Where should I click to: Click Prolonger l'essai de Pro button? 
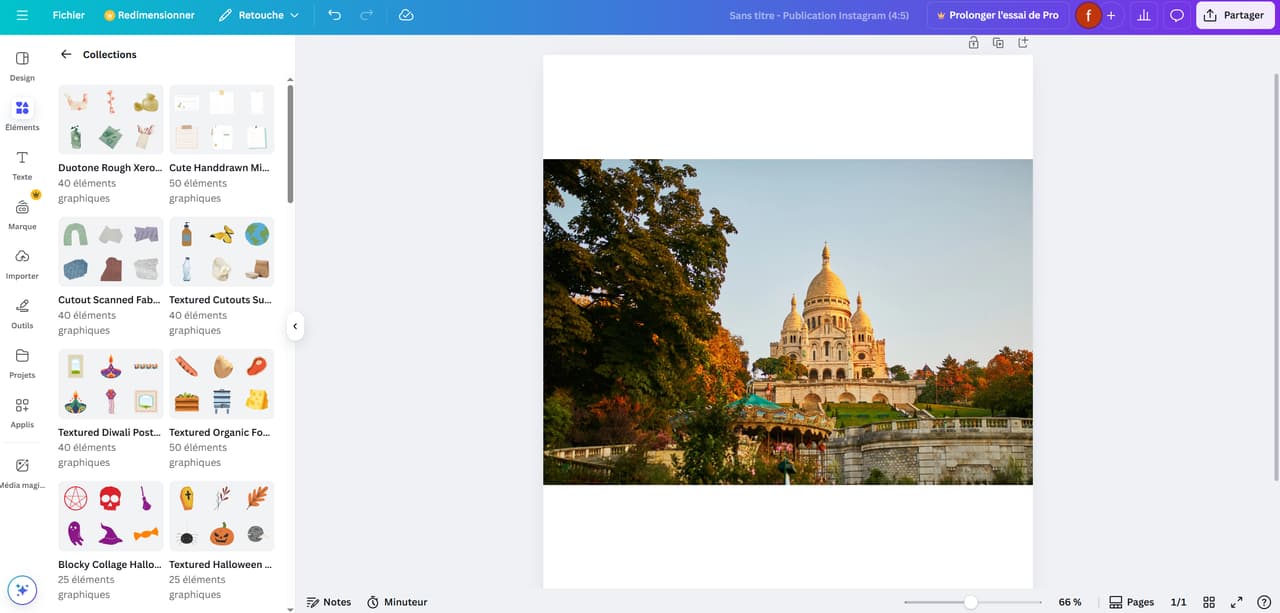996,15
